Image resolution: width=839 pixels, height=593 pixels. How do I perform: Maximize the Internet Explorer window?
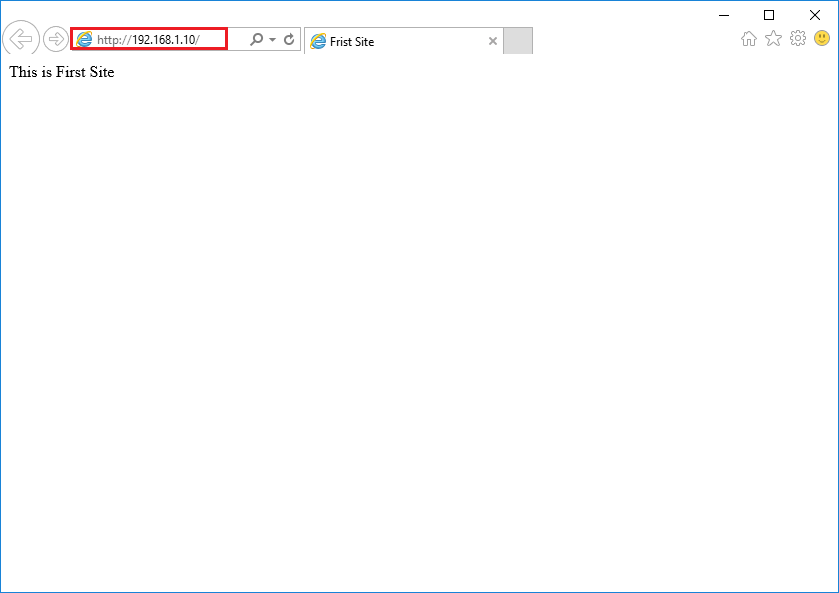[x=769, y=15]
